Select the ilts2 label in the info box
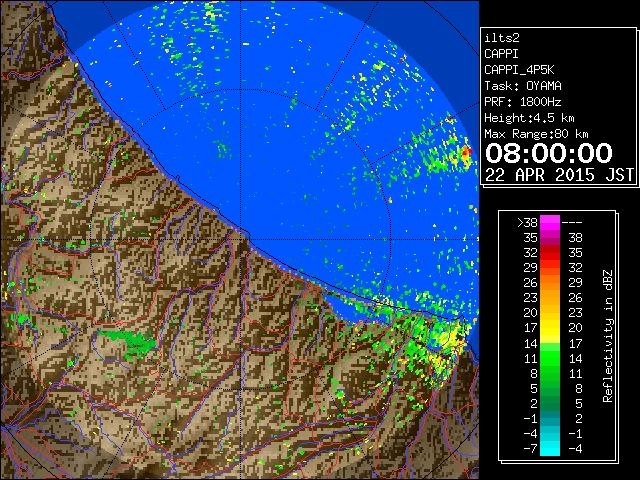Screen dimensions: 640x480 (502, 38)
